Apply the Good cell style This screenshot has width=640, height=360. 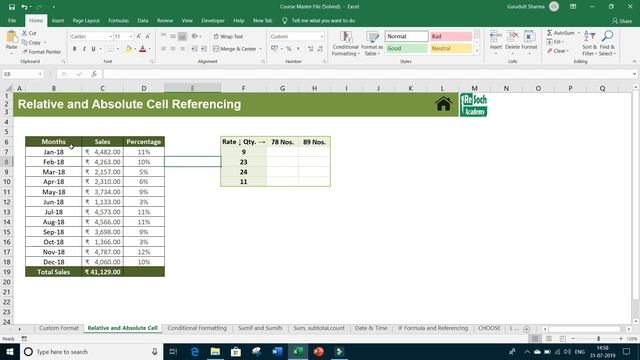406,48
